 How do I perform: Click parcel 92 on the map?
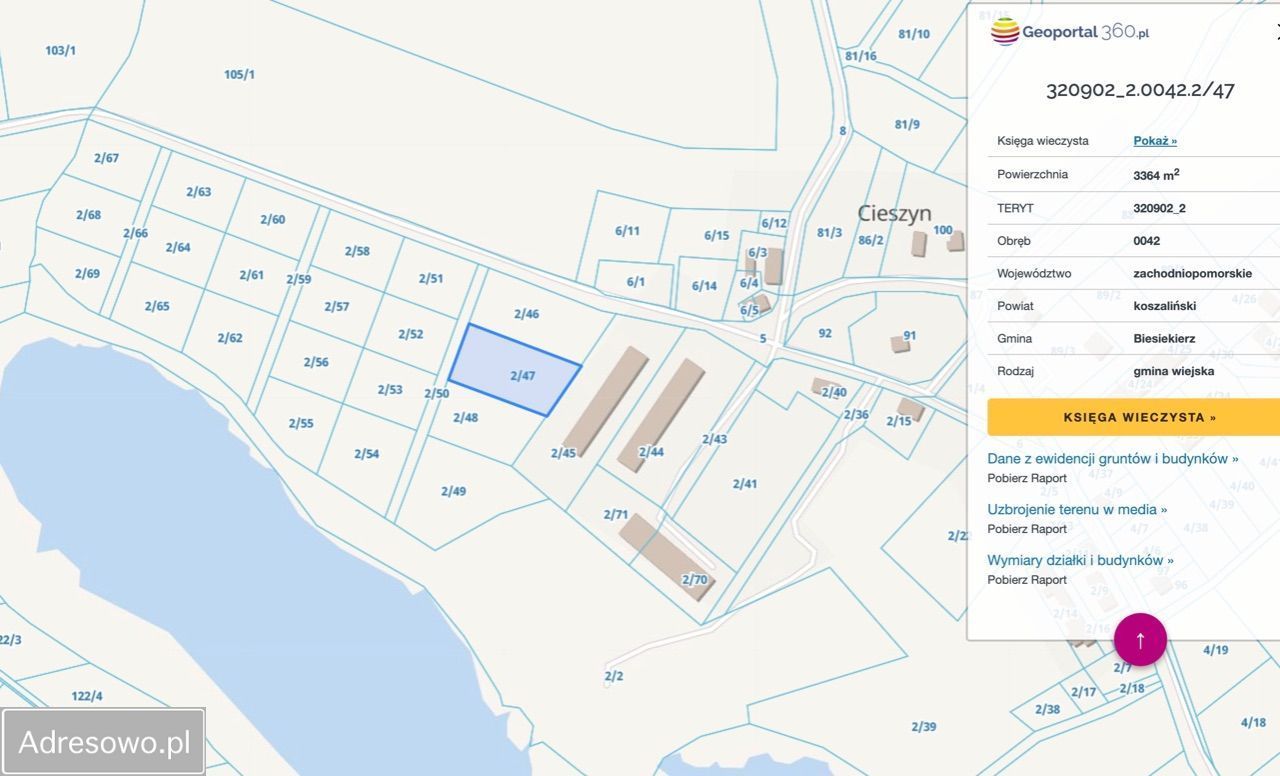(x=825, y=333)
